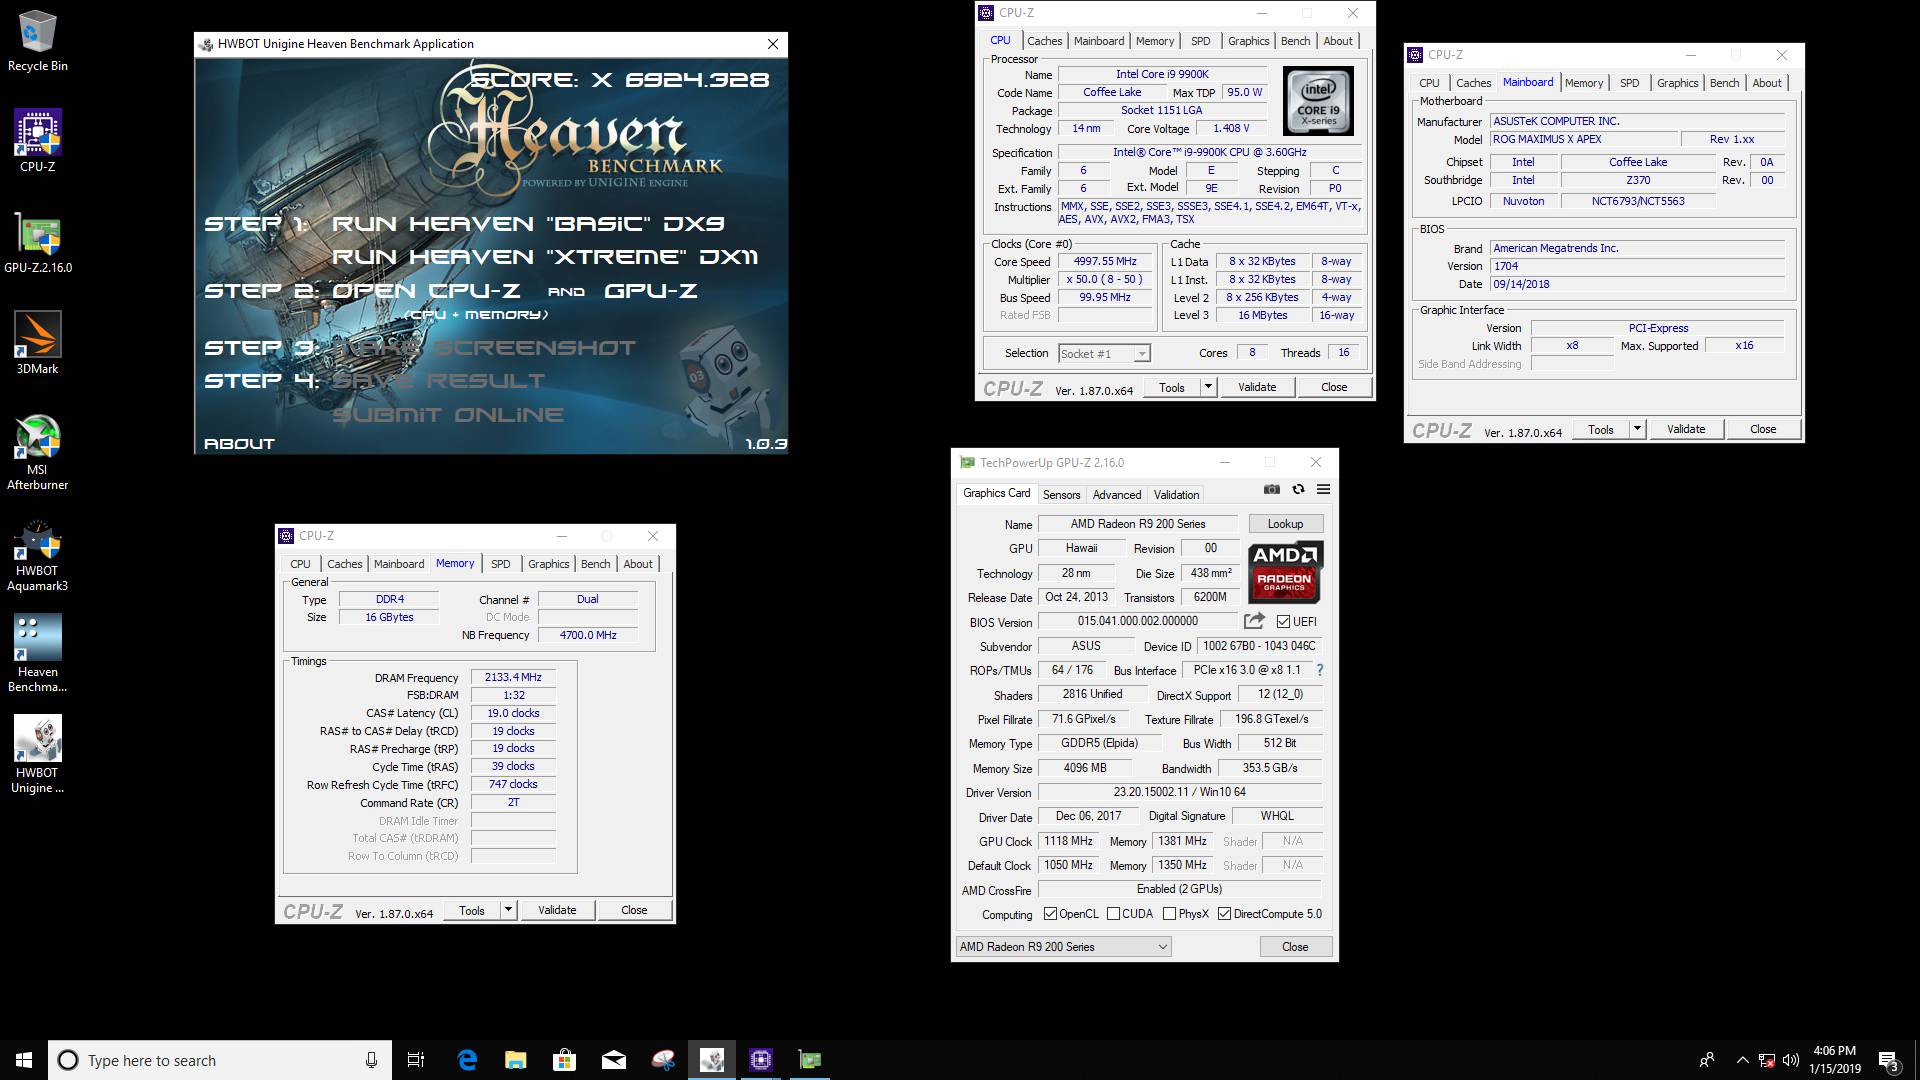
Task: Open the Tools dropdown arrow in CPU tab window
Action: point(1208,387)
